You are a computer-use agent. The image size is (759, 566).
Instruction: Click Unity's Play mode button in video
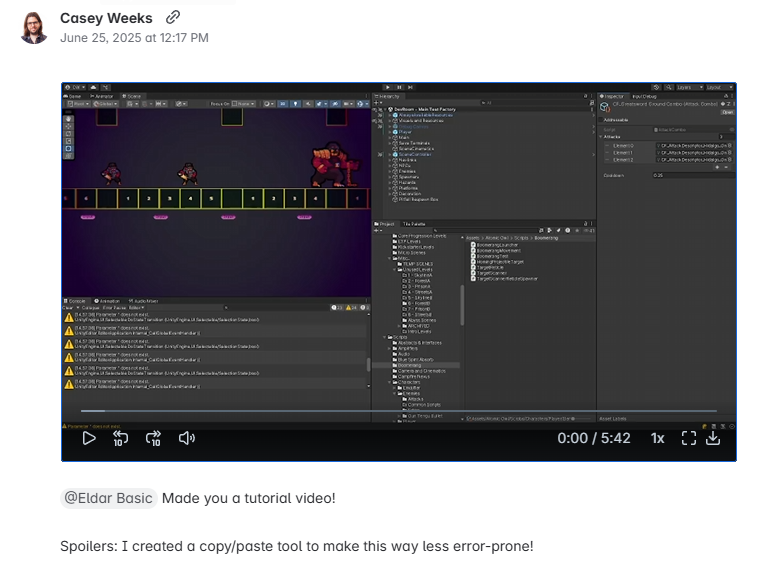(x=390, y=88)
